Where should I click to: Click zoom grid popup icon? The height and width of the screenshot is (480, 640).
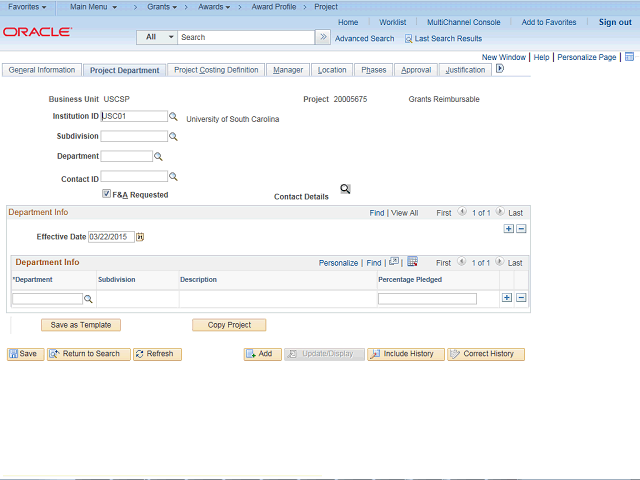[394, 262]
